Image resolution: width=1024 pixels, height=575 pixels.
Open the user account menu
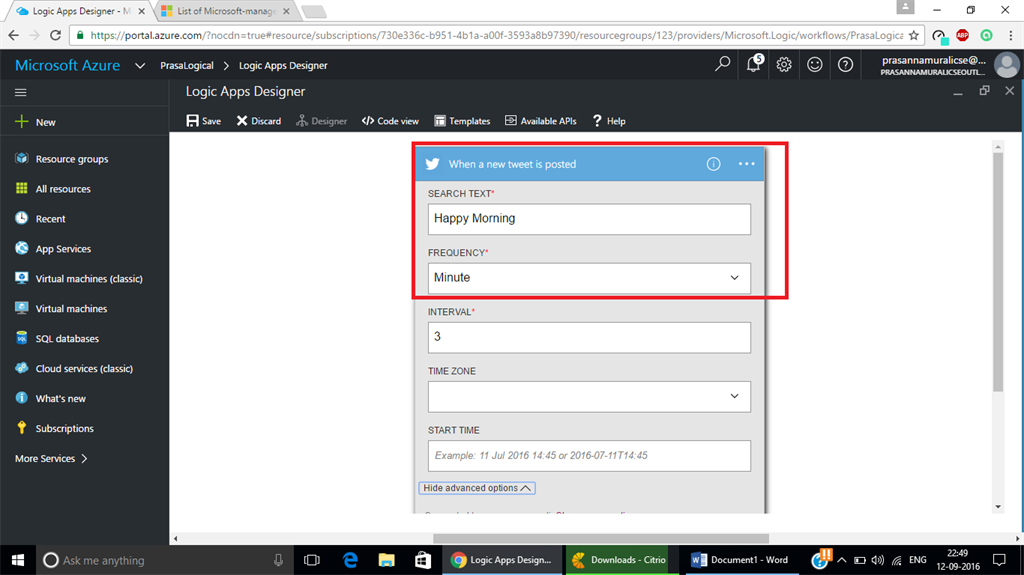coord(949,65)
